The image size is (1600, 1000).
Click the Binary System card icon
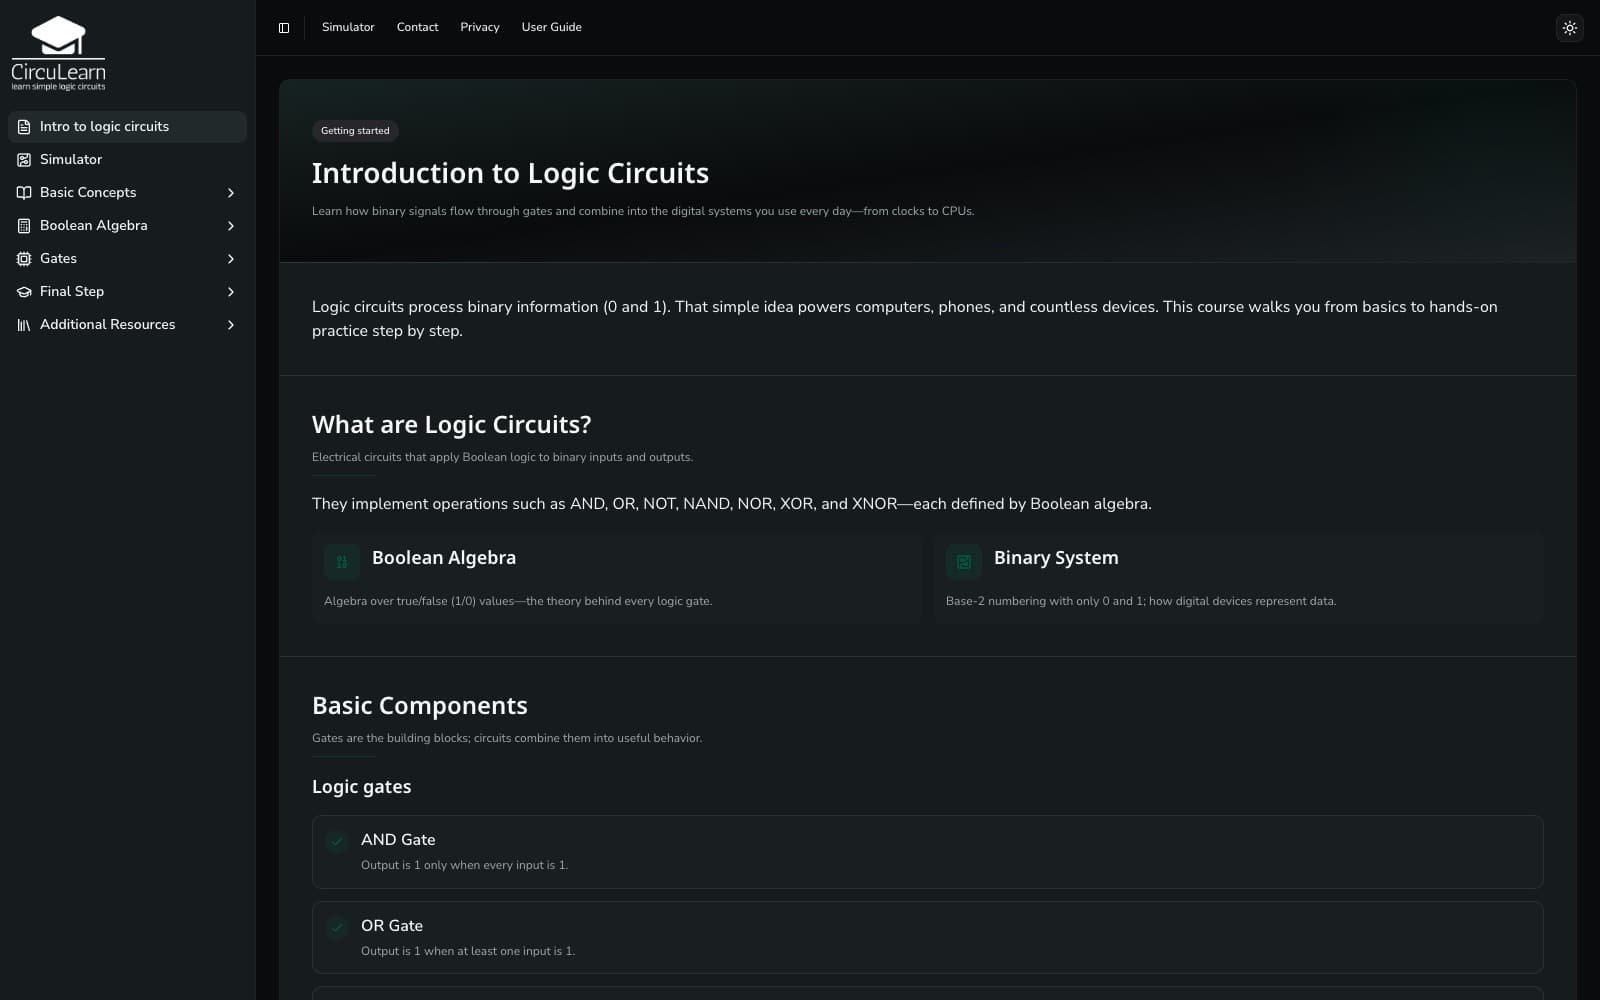click(x=964, y=562)
